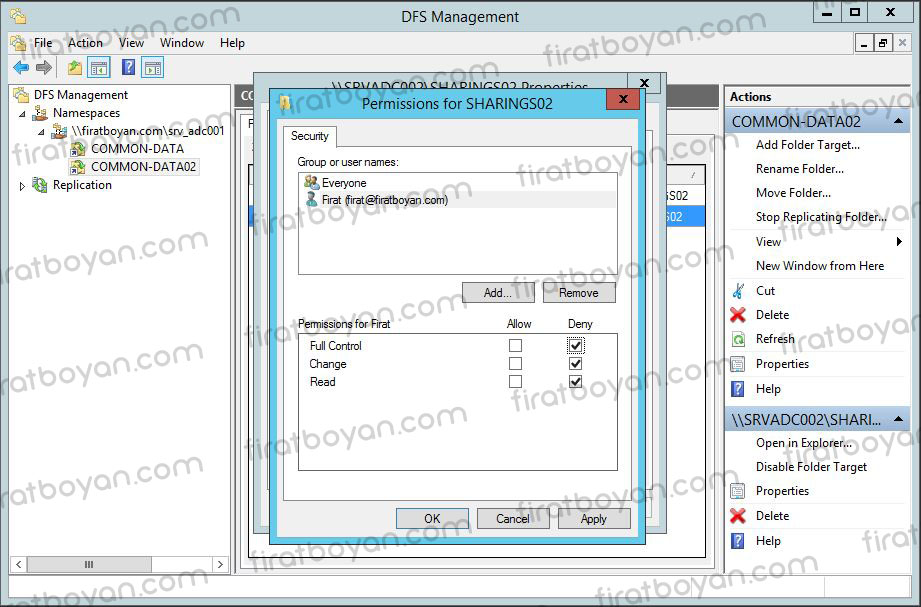Click Open in Explorer action
The width and height of the screenshot is (921, 607).
(804, 443)
